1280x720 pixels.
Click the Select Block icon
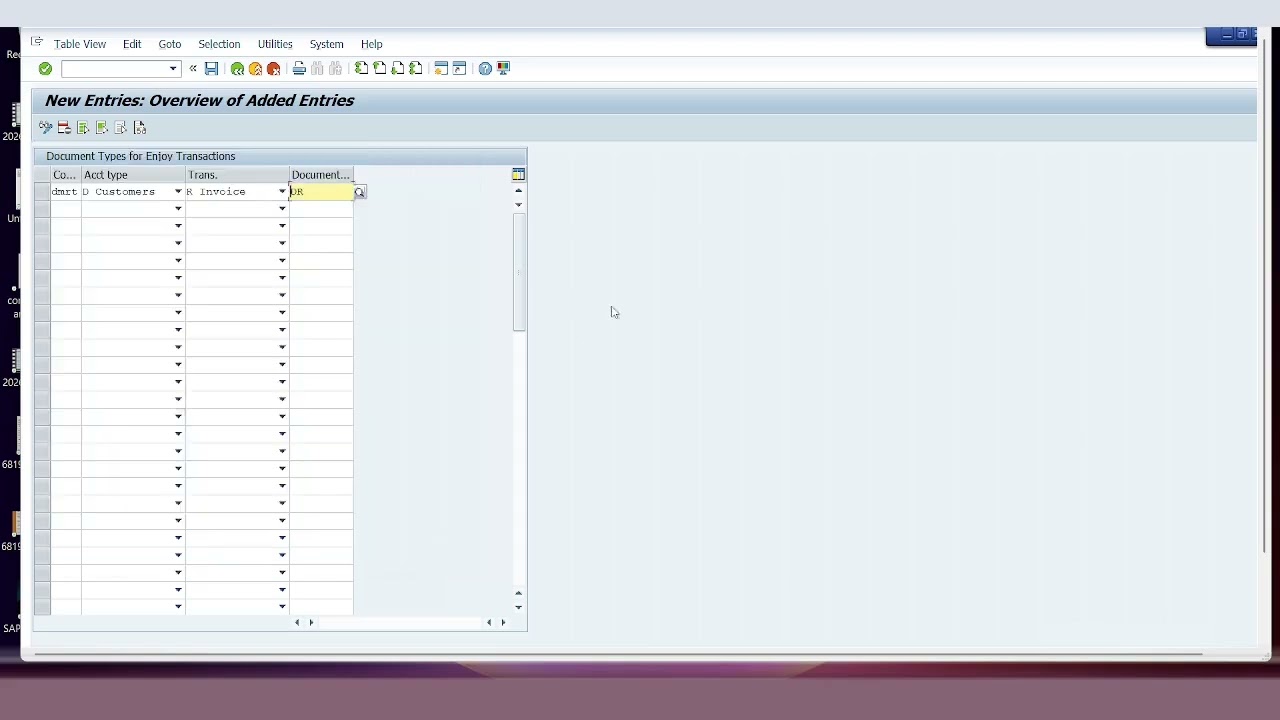(x=102, y=128)
